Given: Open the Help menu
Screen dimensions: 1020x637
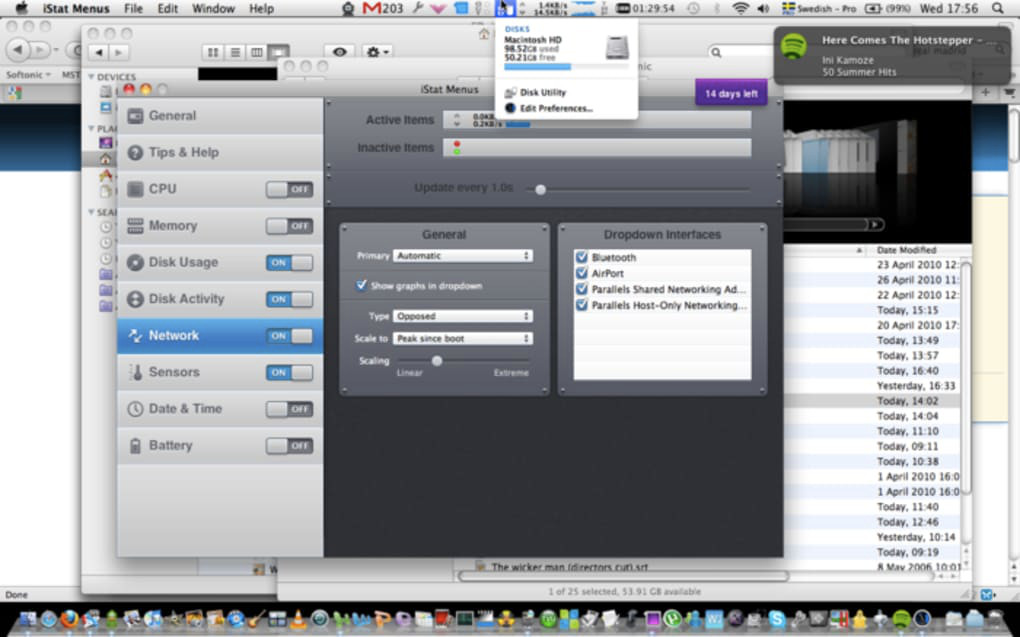Looking at the screenshot, I should coord(261,8).
